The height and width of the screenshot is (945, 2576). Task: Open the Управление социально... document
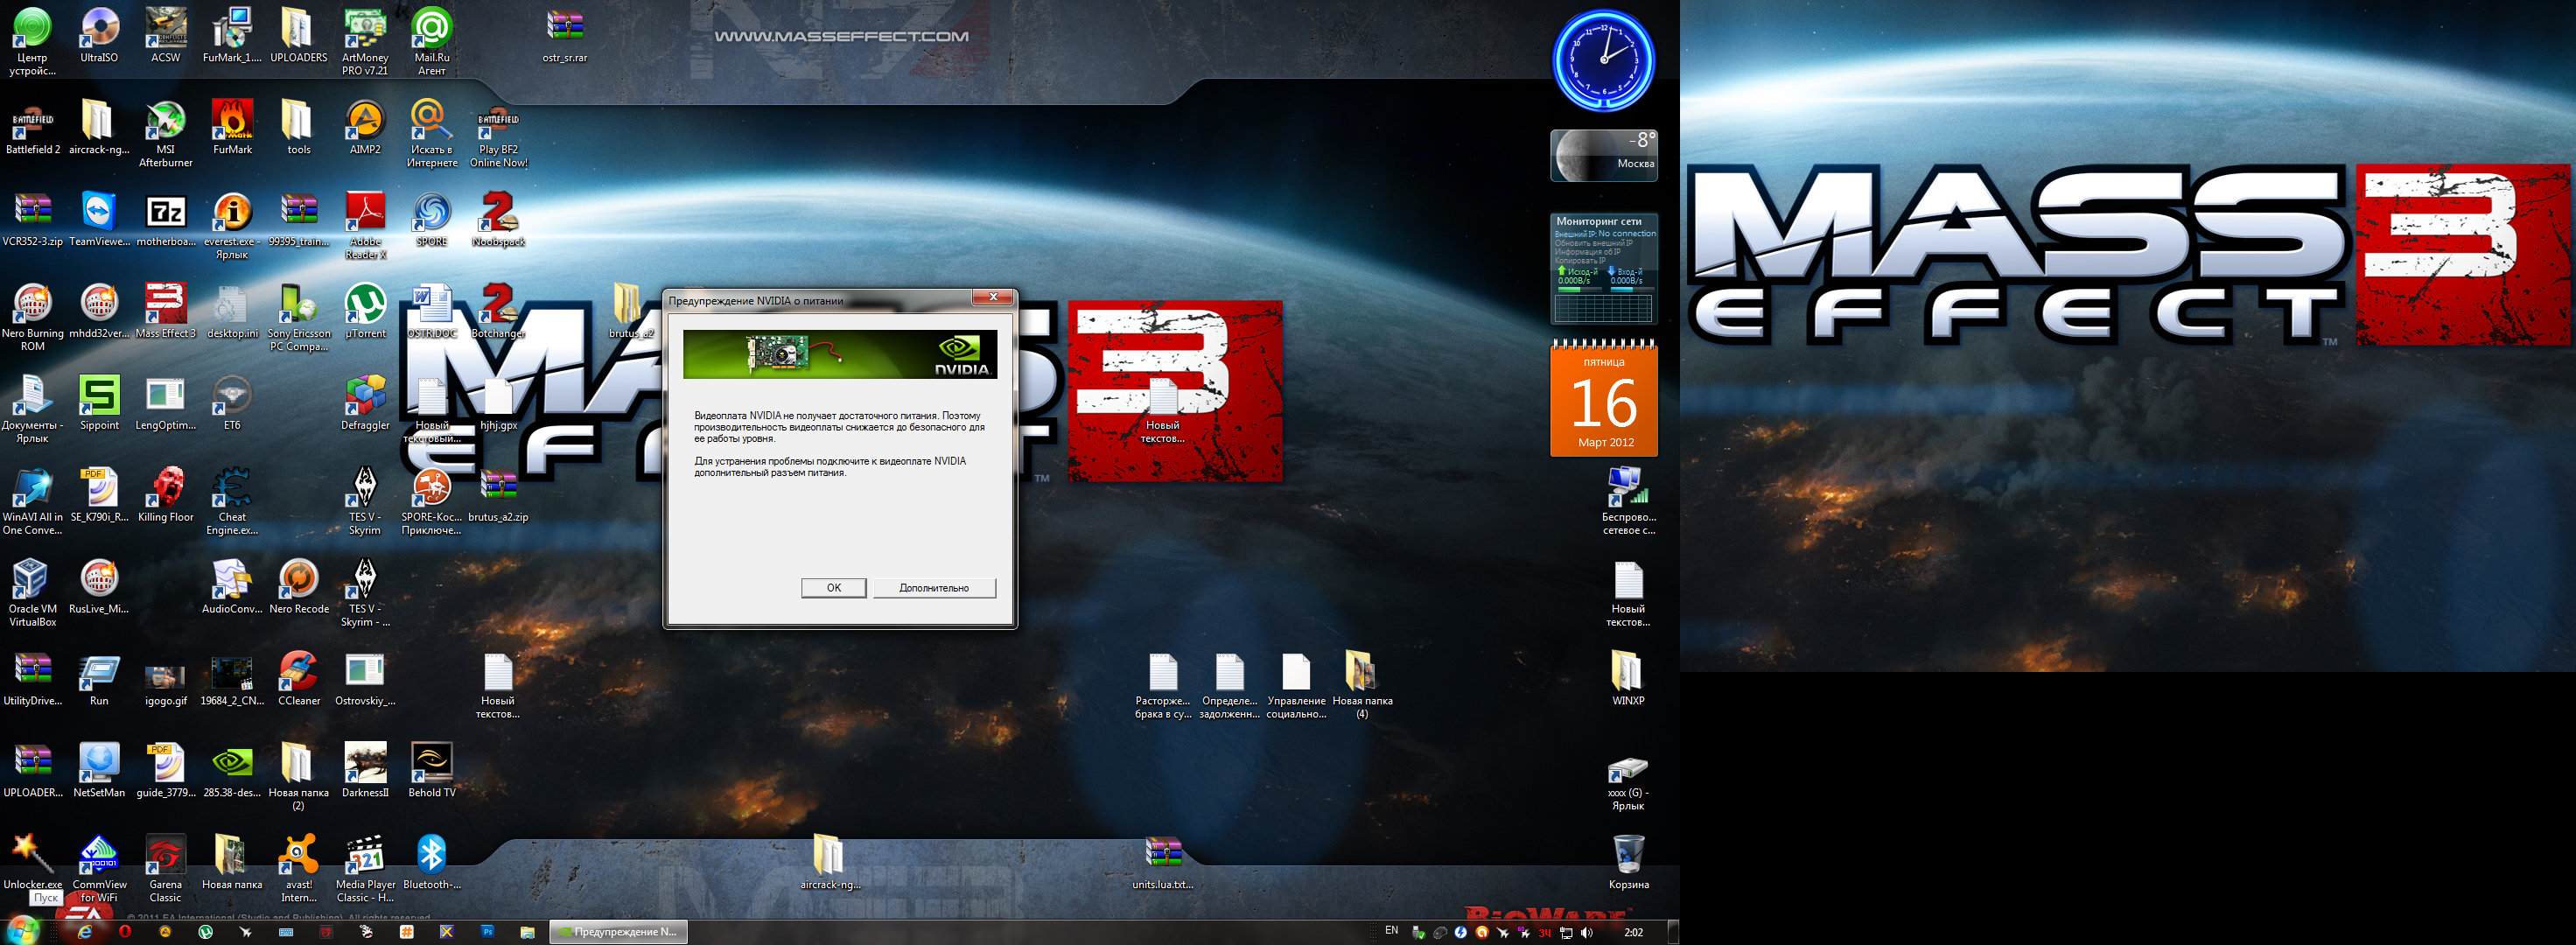point(1296,686)
